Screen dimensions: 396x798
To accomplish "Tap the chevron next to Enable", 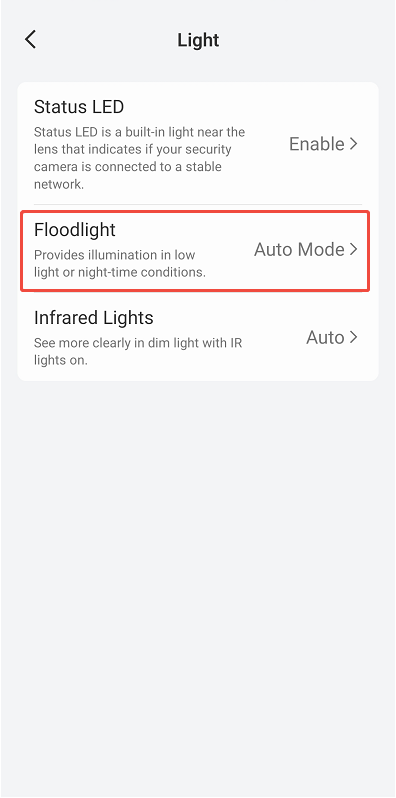I will point(354,144).
